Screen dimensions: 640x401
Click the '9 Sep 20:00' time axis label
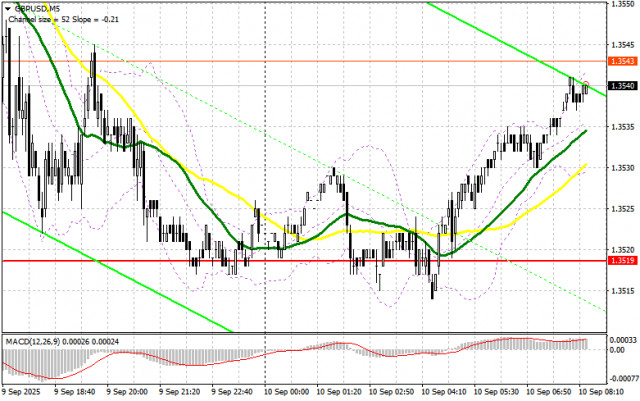pos(127,392)
